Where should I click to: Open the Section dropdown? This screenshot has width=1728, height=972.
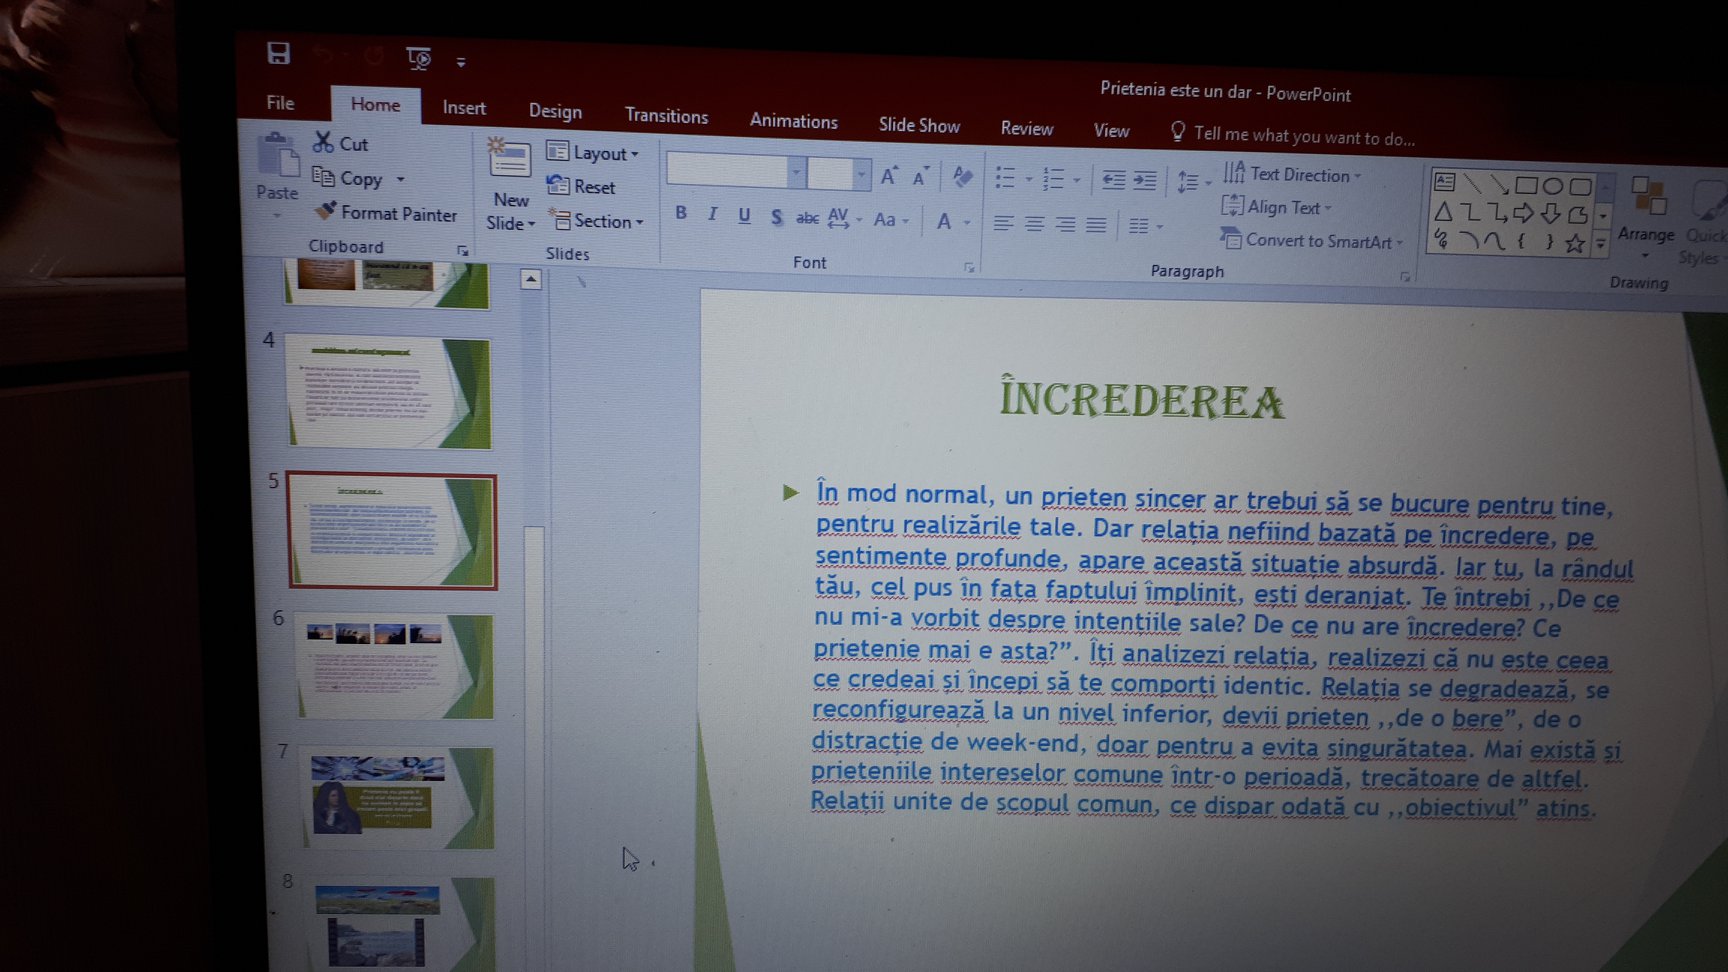[x=595, y=221]
